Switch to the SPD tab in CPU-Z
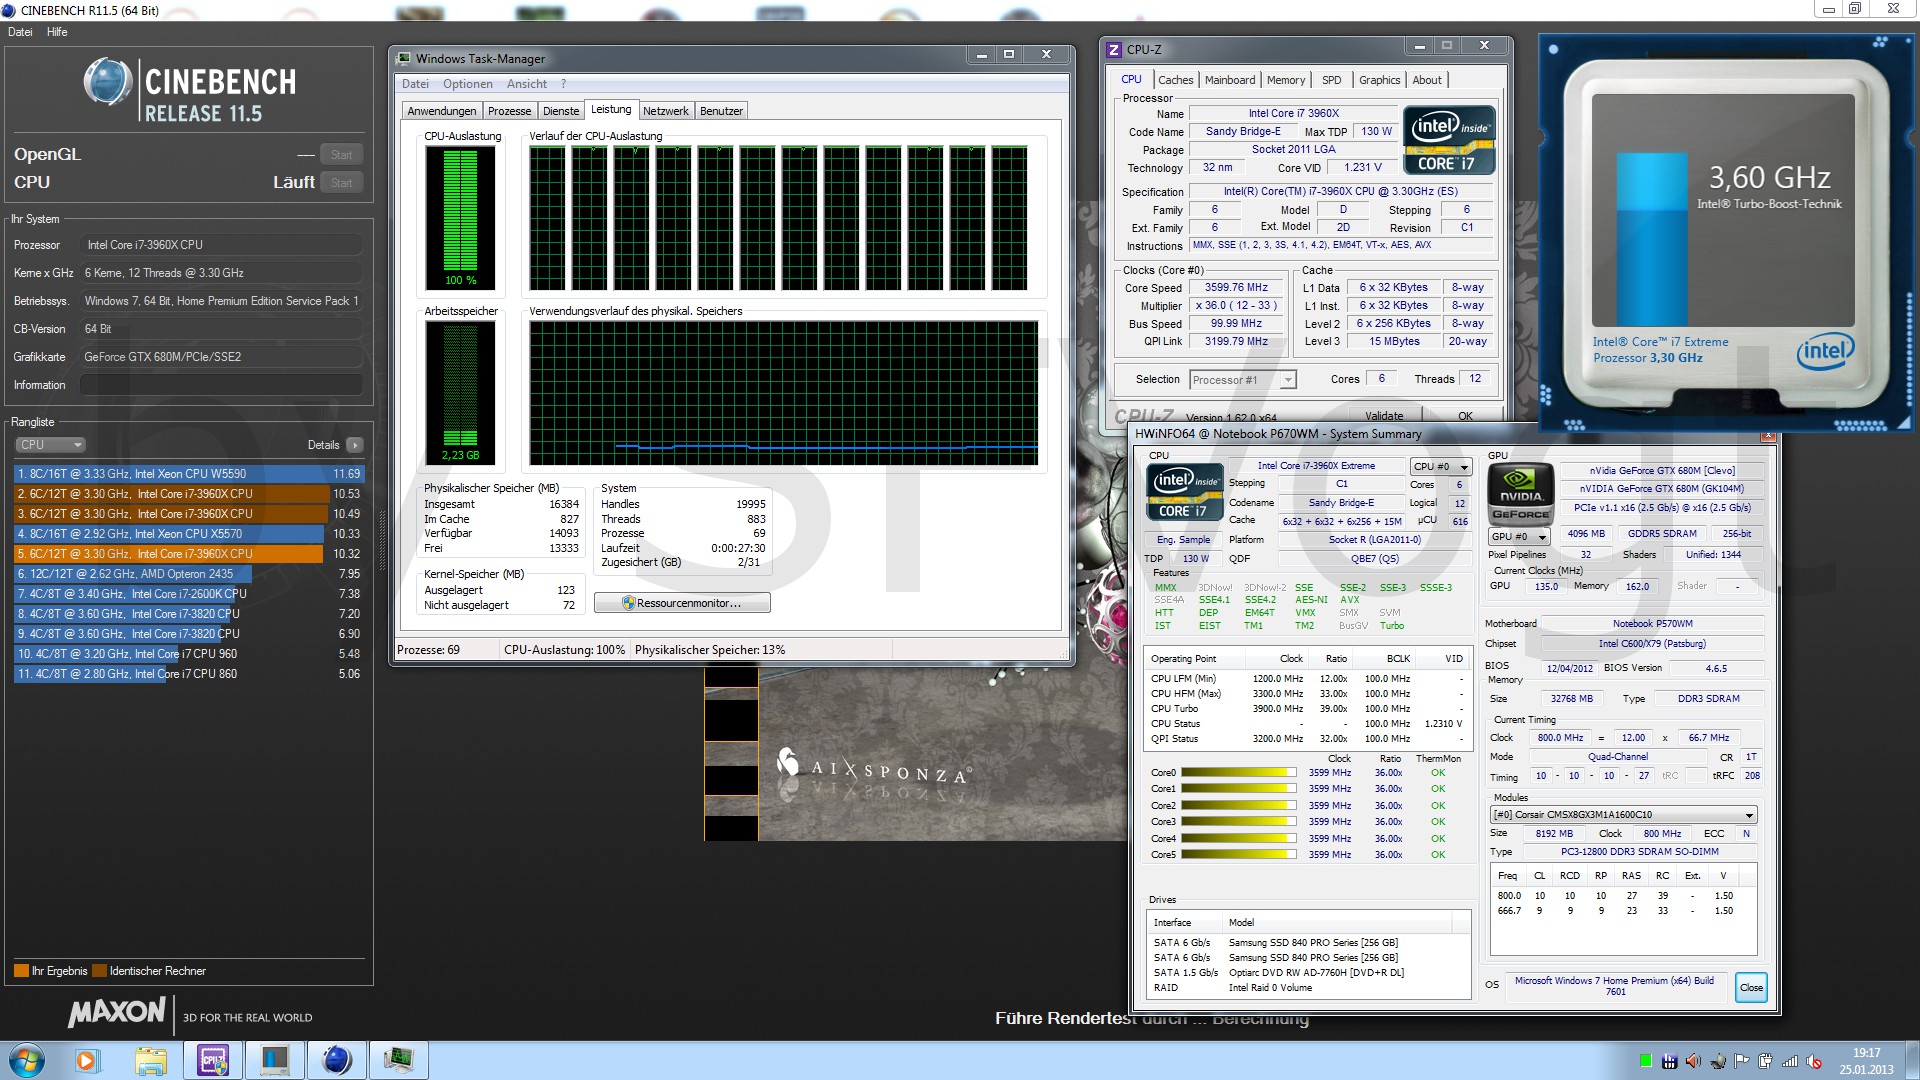 [1332, 80]
